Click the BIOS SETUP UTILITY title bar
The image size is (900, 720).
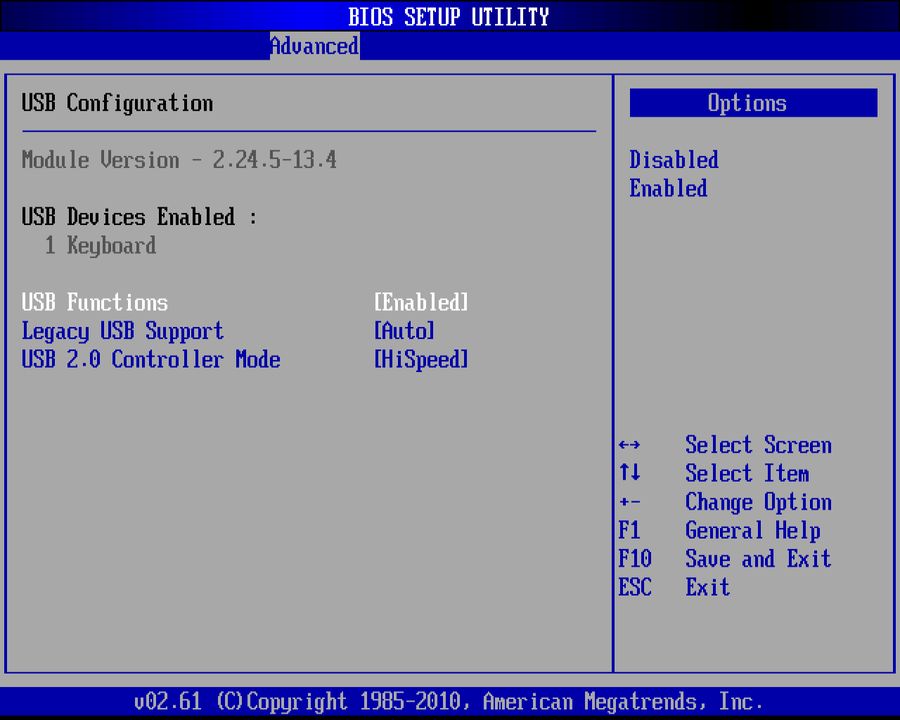pos(449,16)
